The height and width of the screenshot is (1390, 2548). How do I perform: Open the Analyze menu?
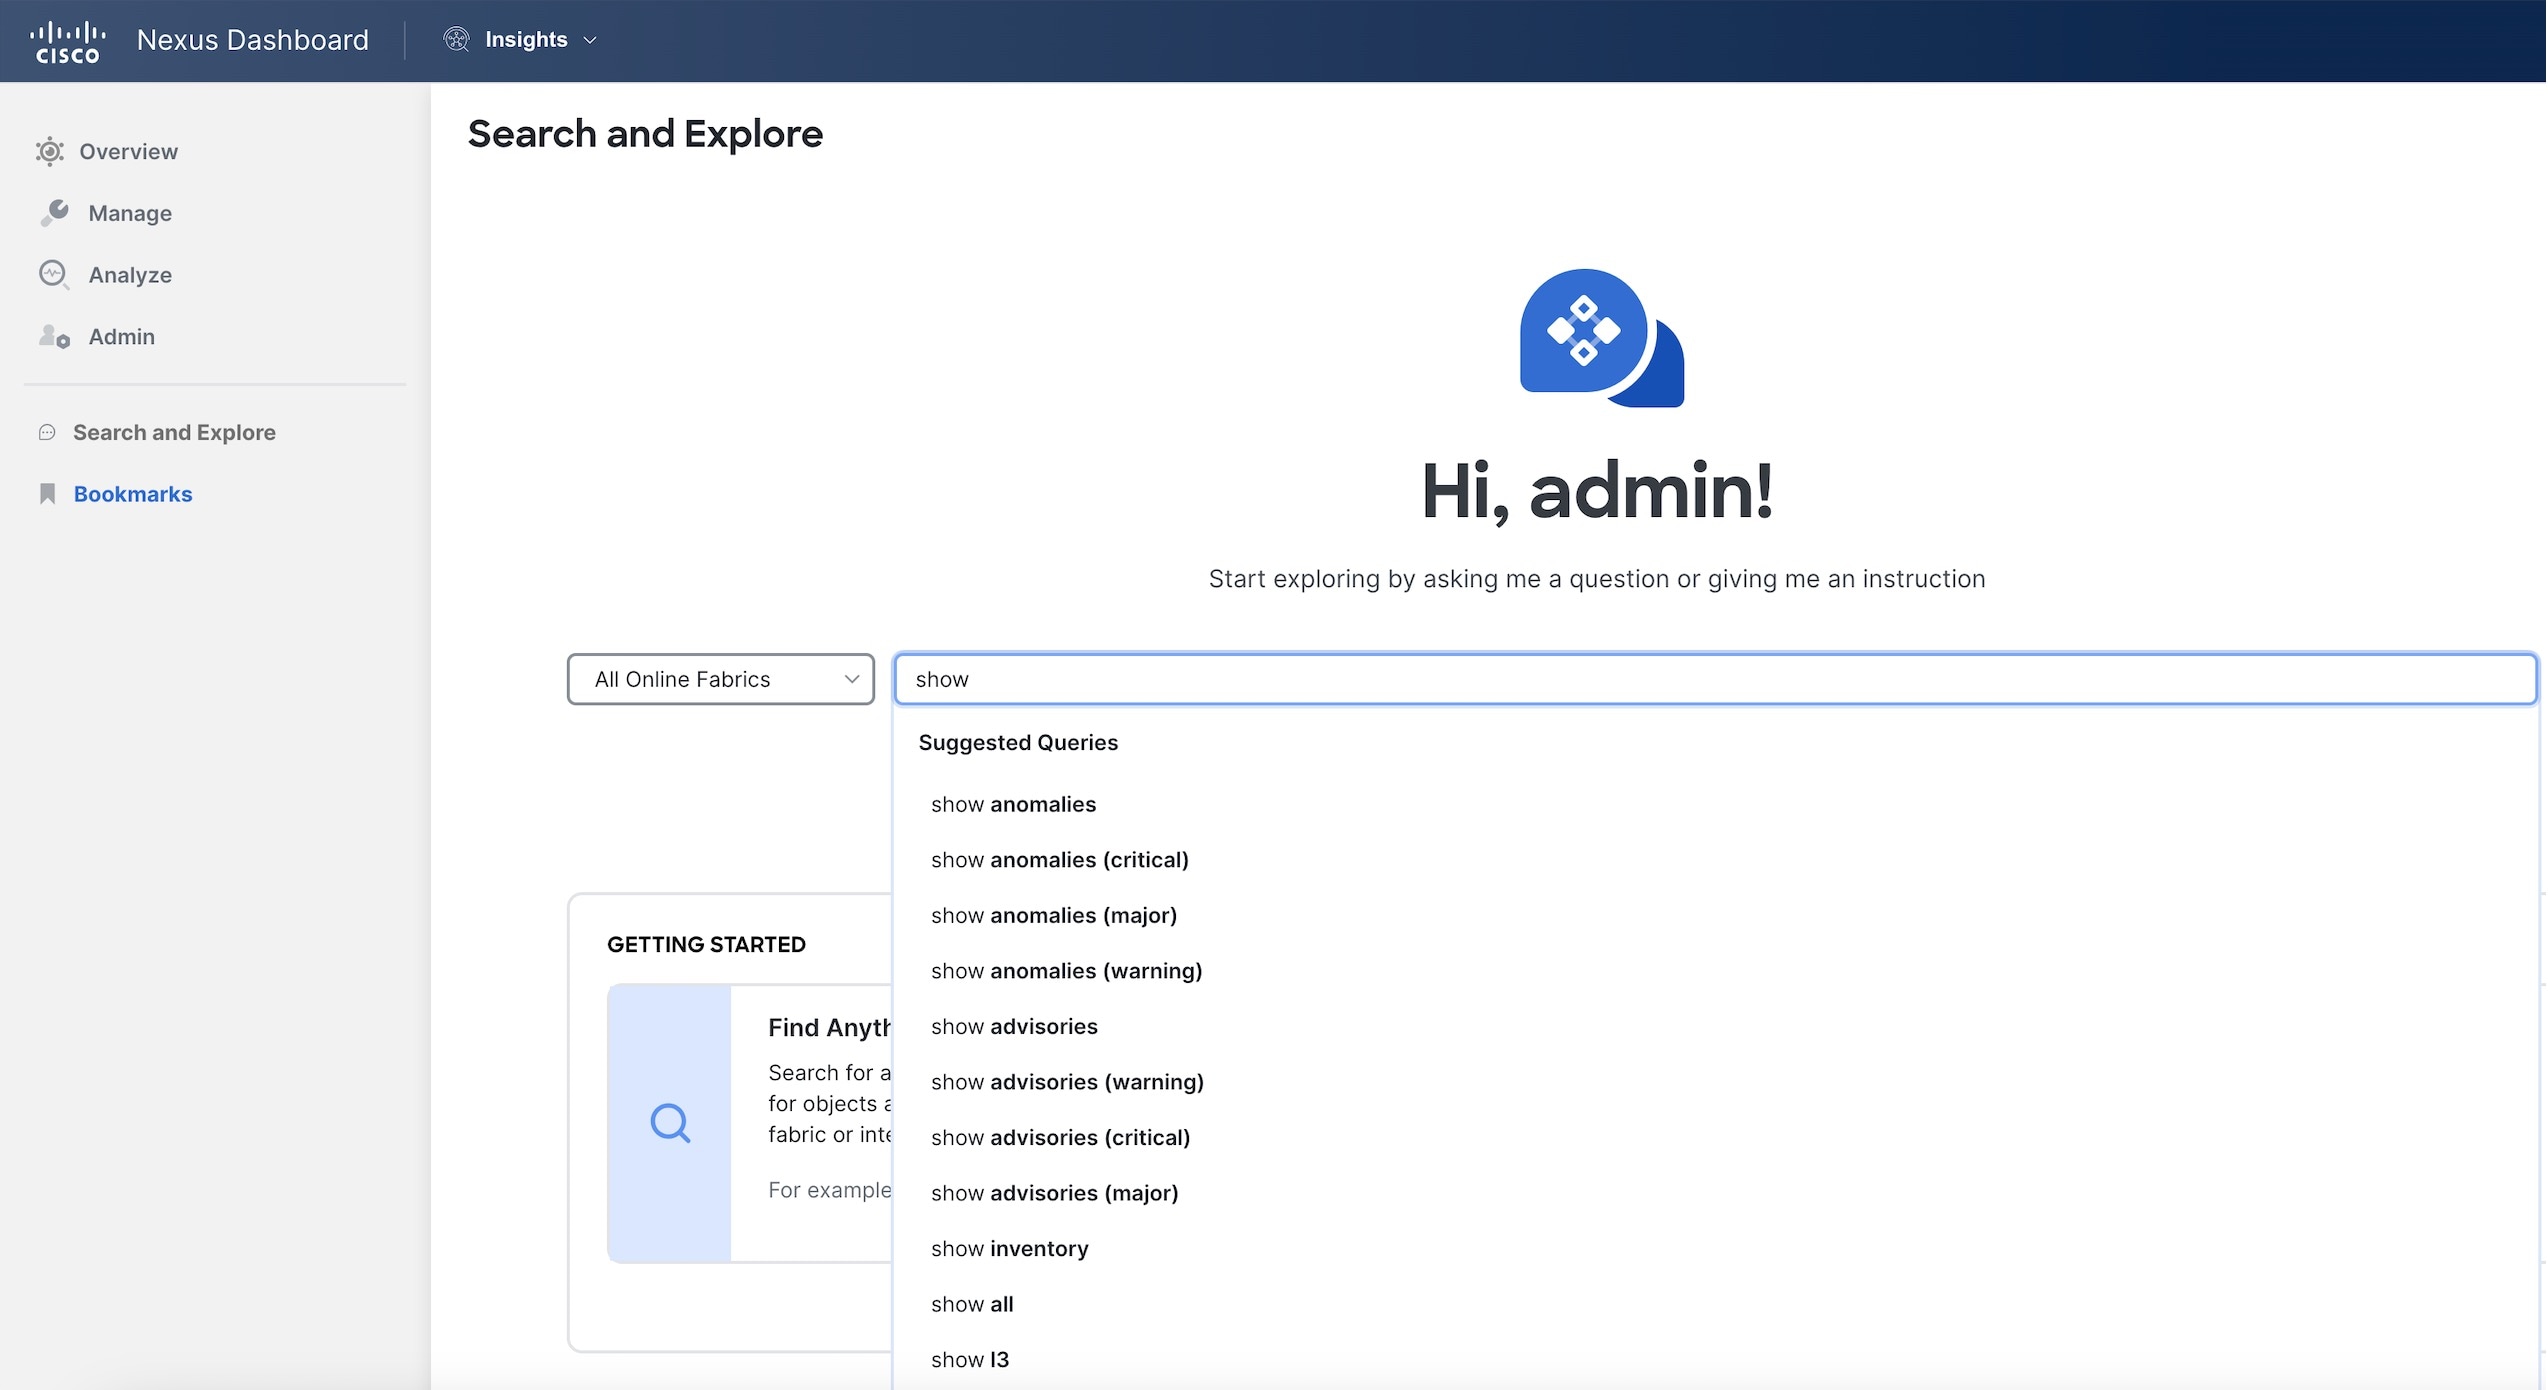point(130,275)
